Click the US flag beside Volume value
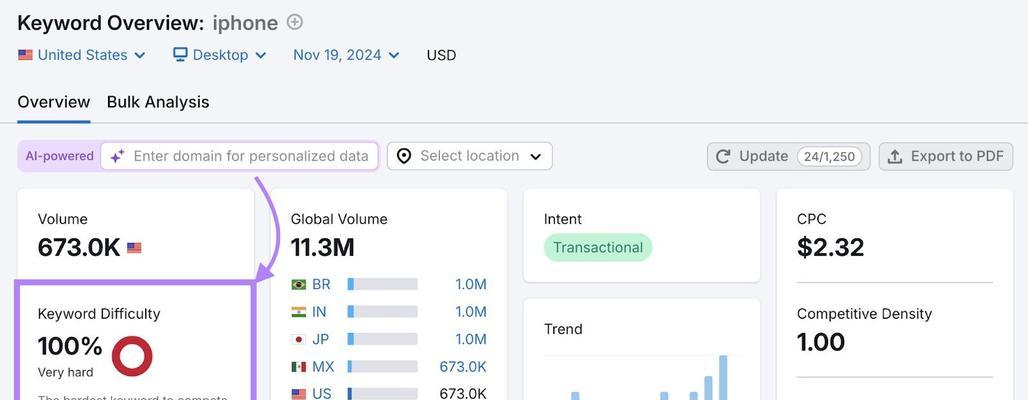The image size is (1028, 400). (134, 248)
